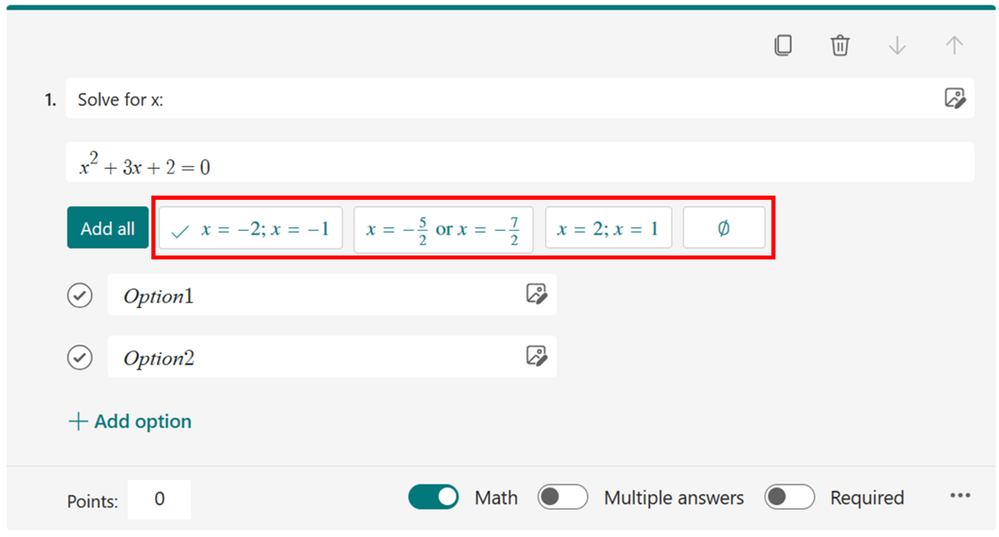999x537 pixels.
Task: Toggle the Required switch on
Action: tap(789, 497)
